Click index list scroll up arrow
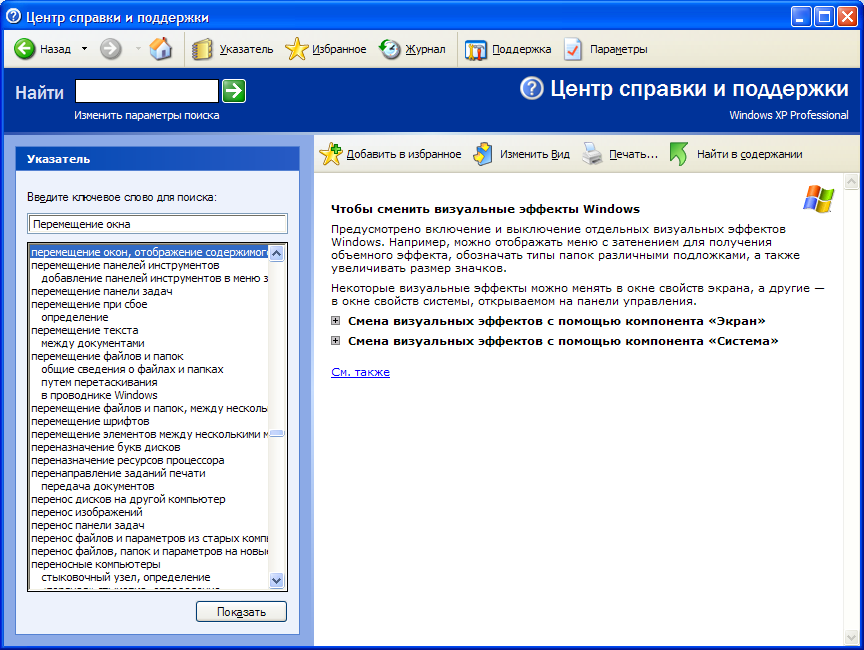This screenshot has height=650, width=864. coord(277,253)
